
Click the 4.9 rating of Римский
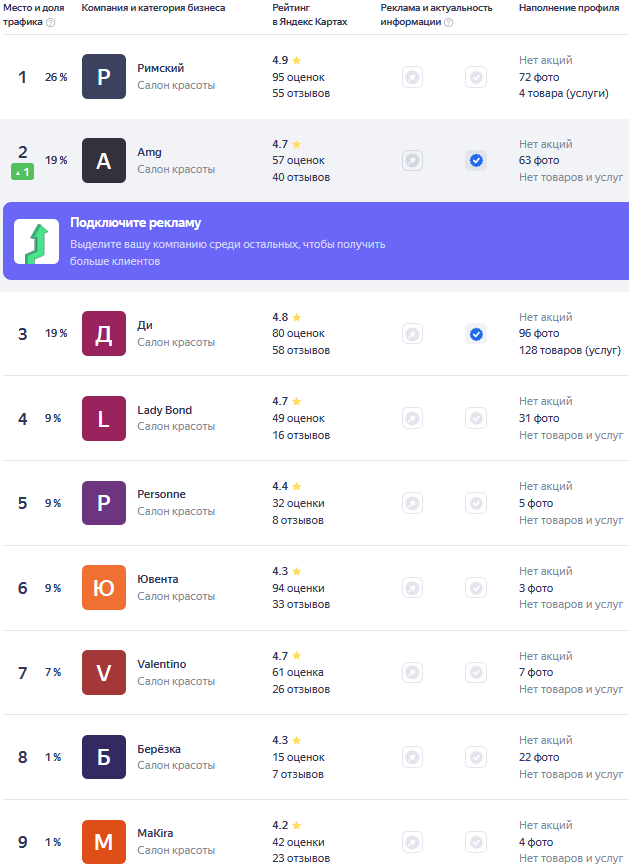tap(280, 60)
